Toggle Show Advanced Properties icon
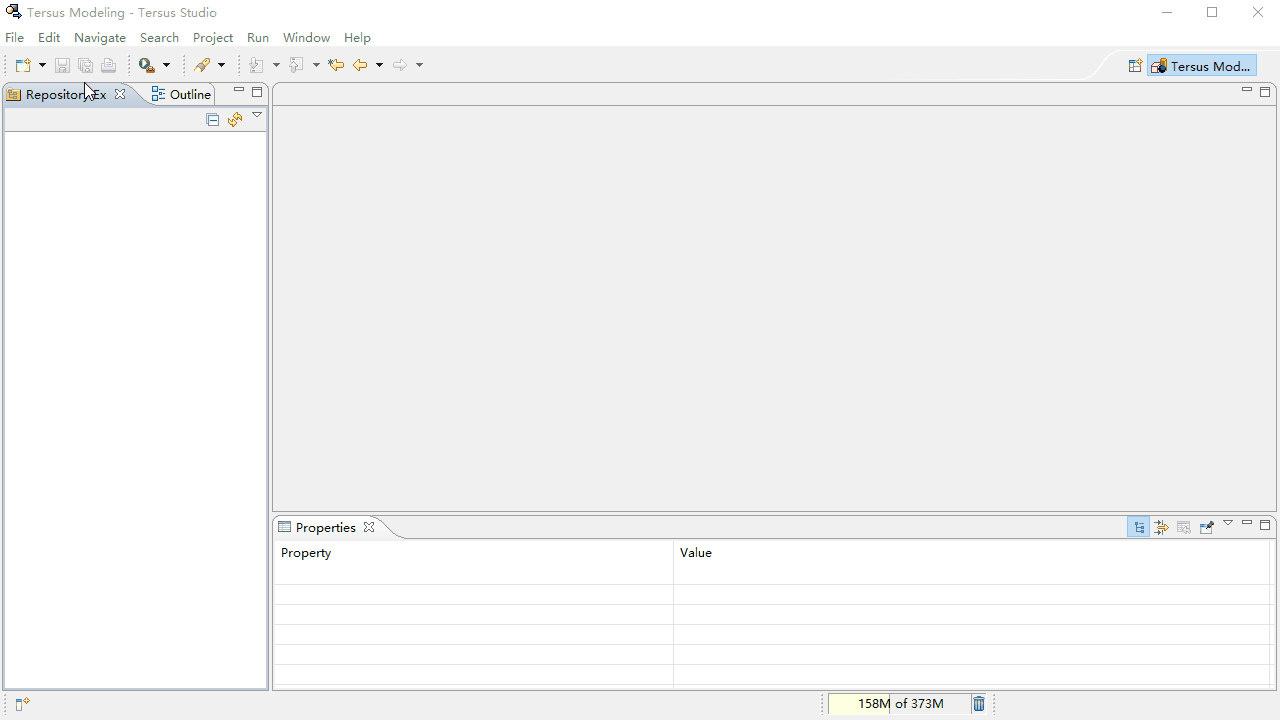 1161,527
